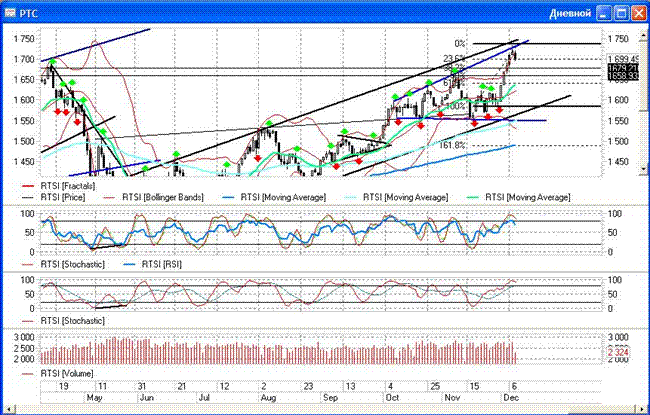Click the 'Дневной' timeframe label in title bar

(x=570, y=13)
